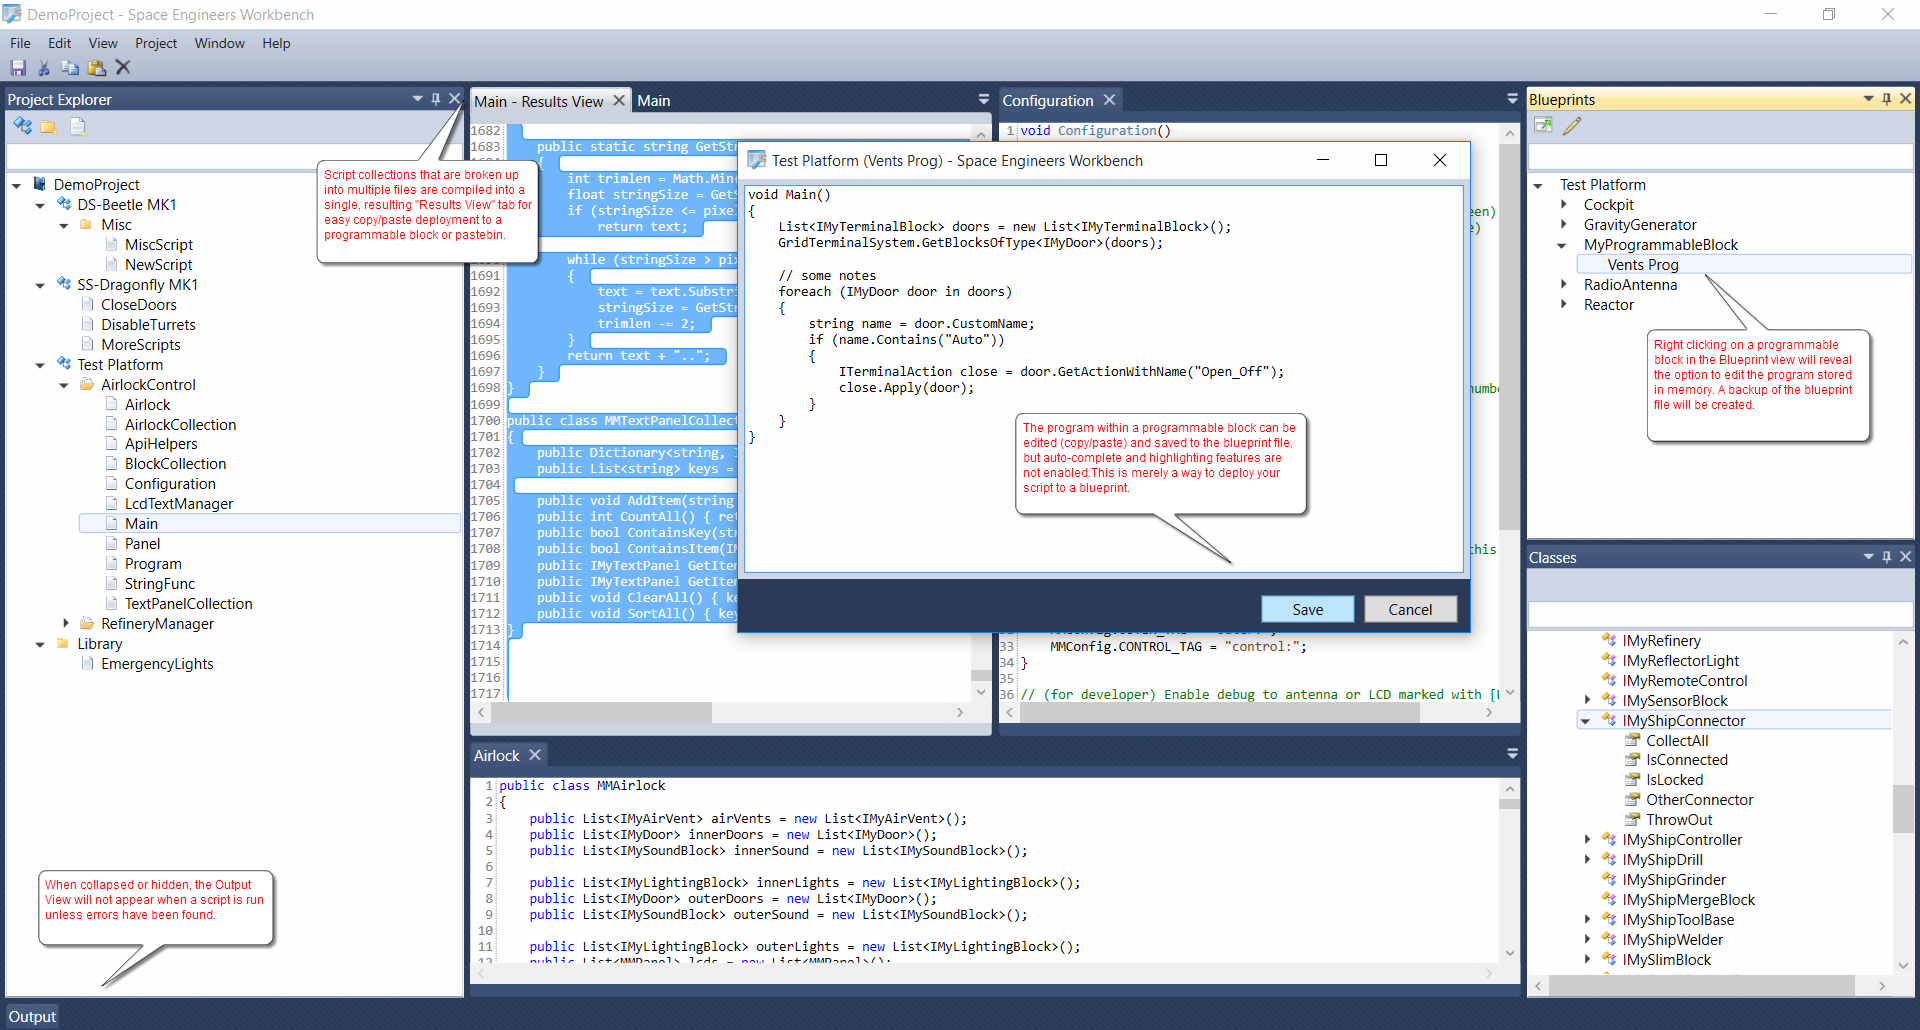Screen dimensions: 1920x1030
Task: Close the Configuration tab
Action: (1109, 100)
